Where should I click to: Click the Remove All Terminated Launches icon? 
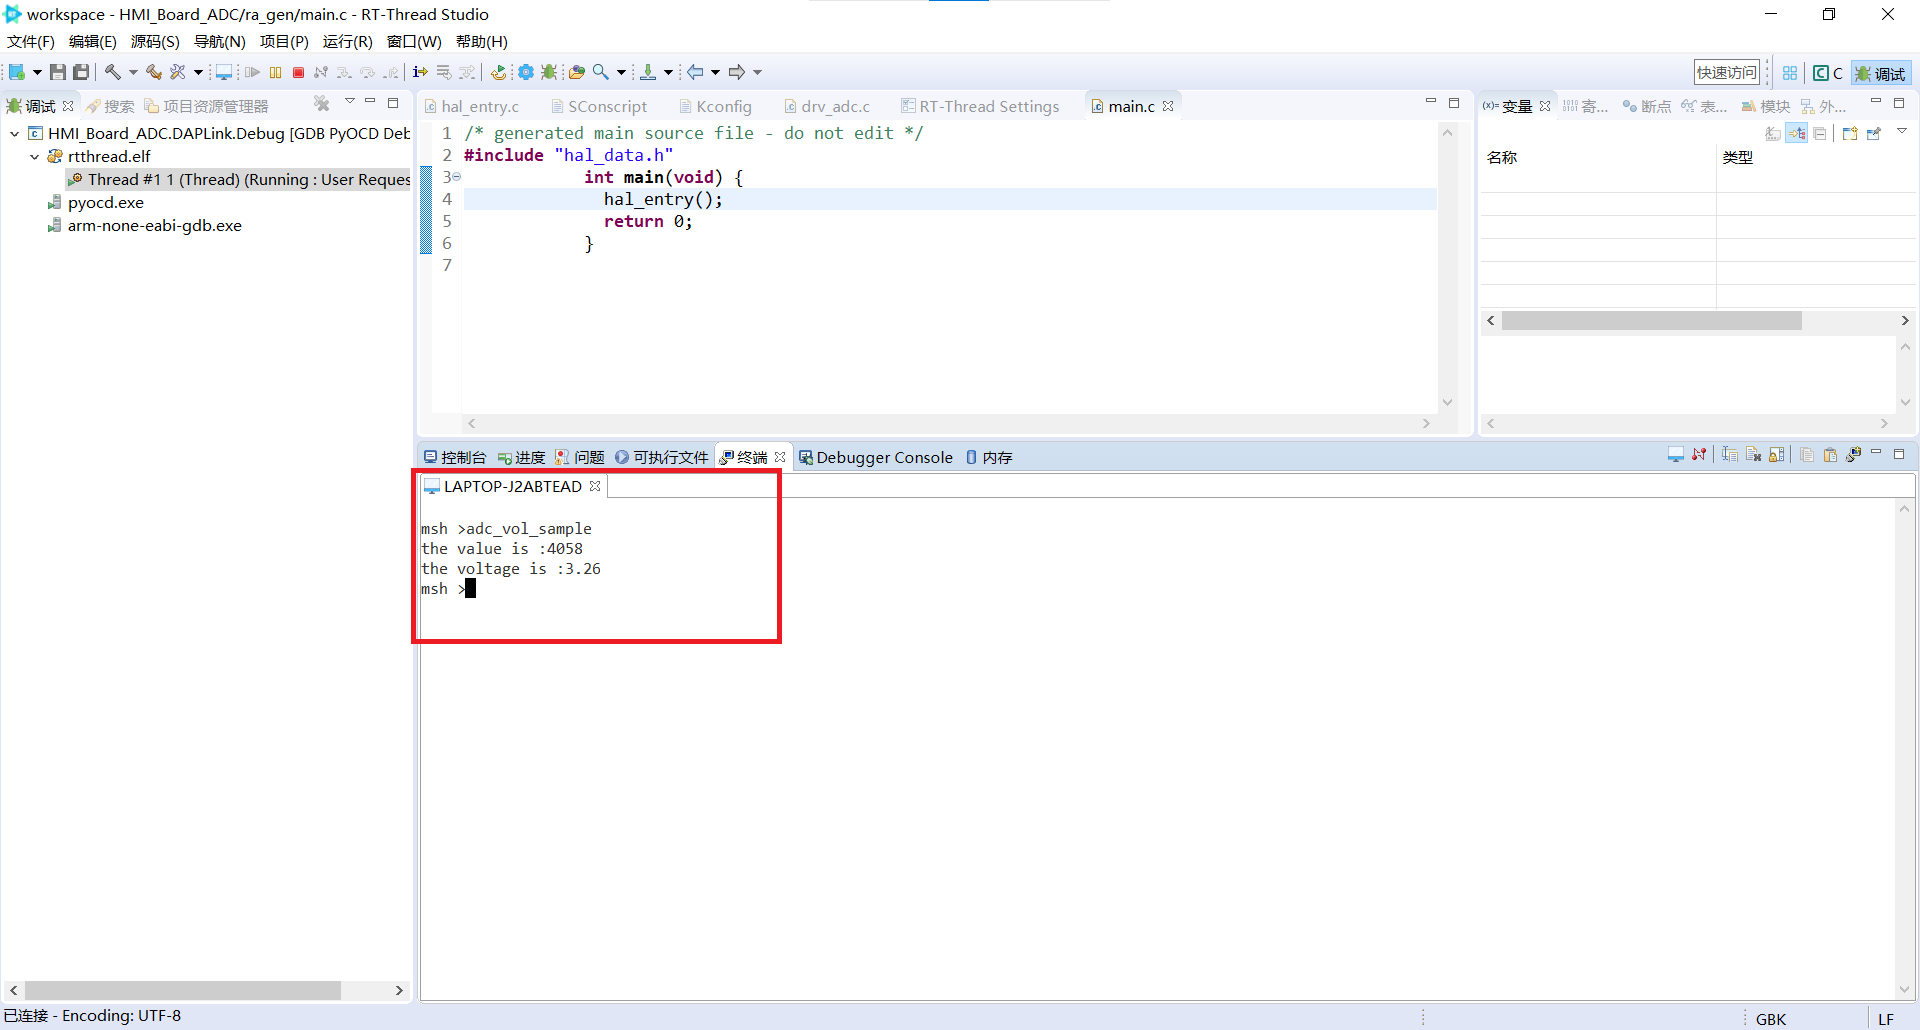[321, 104]
